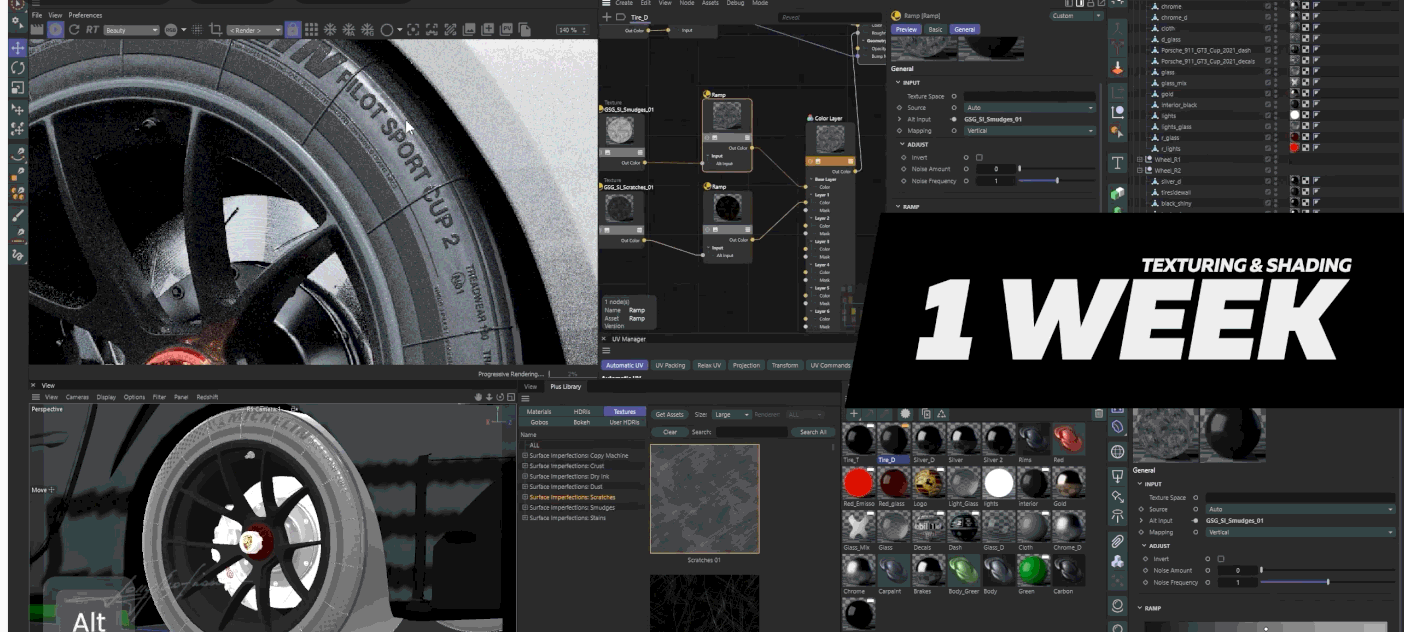The image size is (1404, 632).
Task: Click the Gobos category button
Action: coord(539,422)
